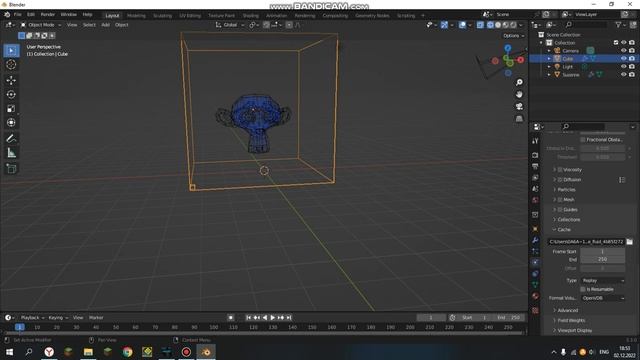Open Chrome from the Windows taskbar
Image resolution: width=640 pixels, height=360 pixels.
pos(127,352)
